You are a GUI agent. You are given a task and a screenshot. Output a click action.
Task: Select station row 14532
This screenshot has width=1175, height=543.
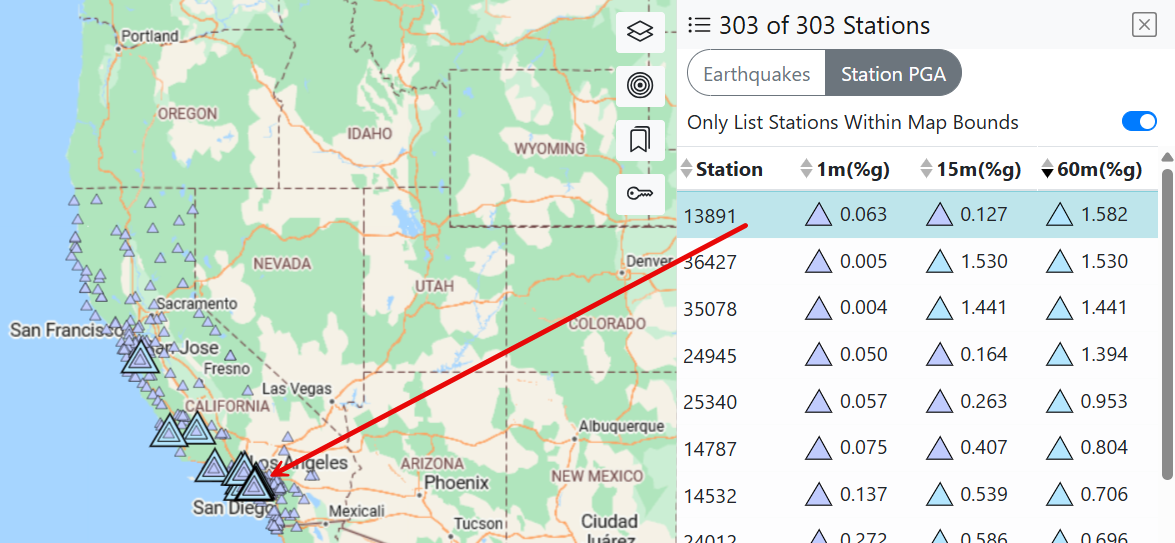(917, 495)
